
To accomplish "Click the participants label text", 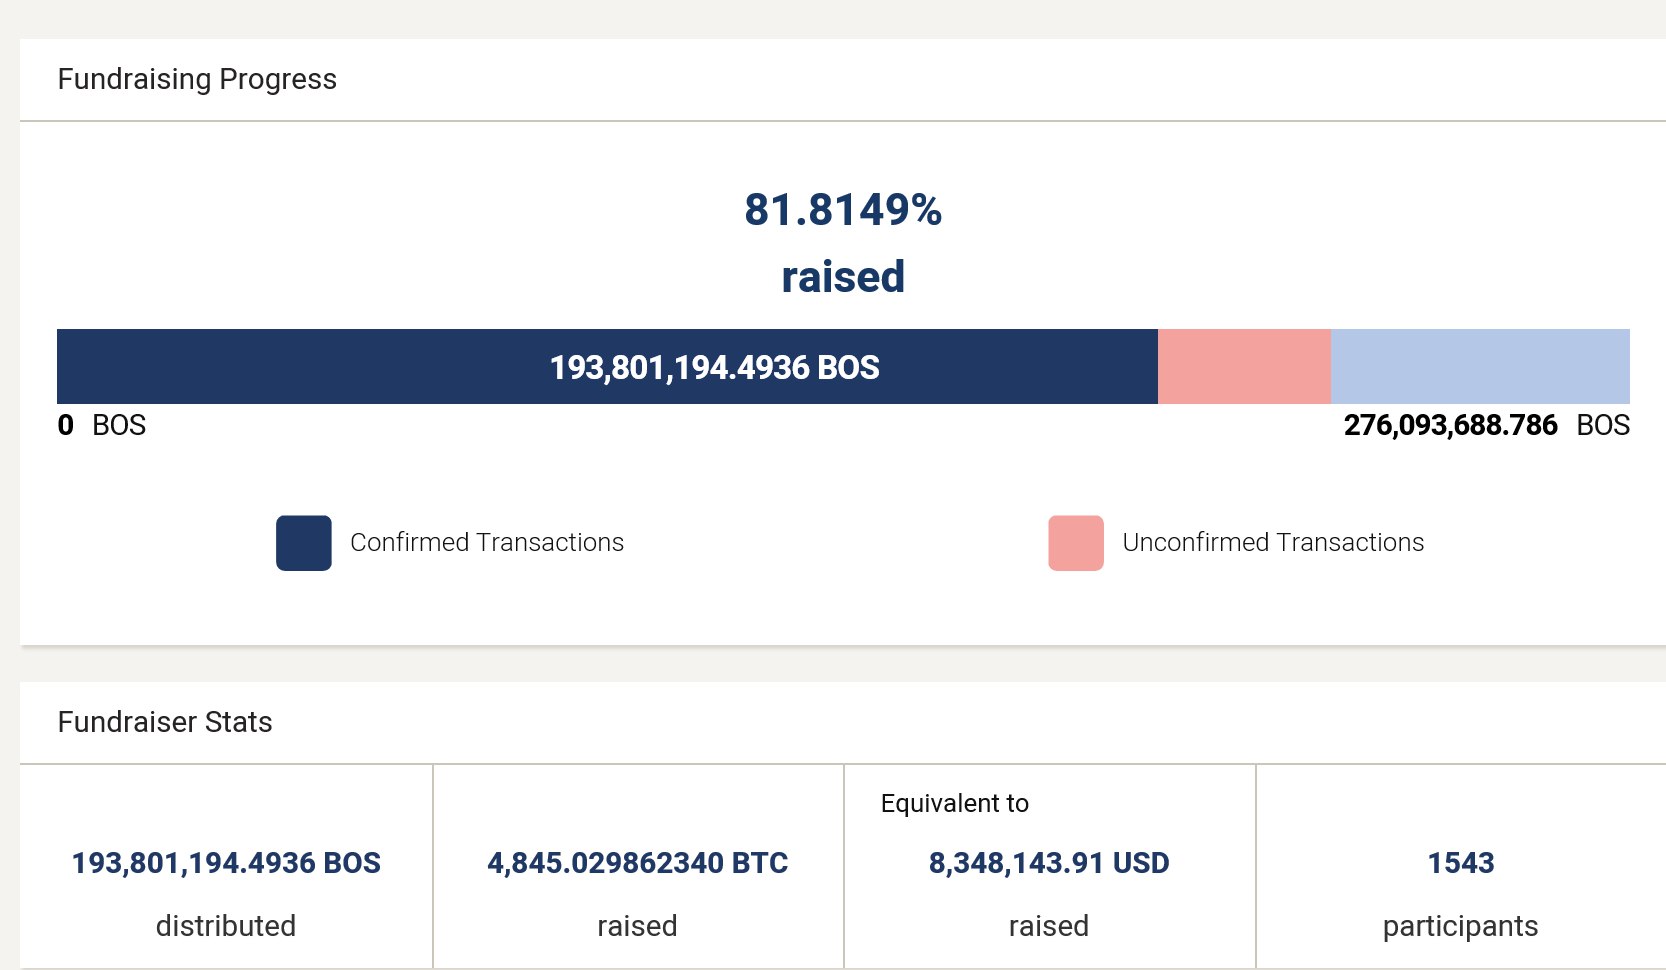I will (1460, 926).
